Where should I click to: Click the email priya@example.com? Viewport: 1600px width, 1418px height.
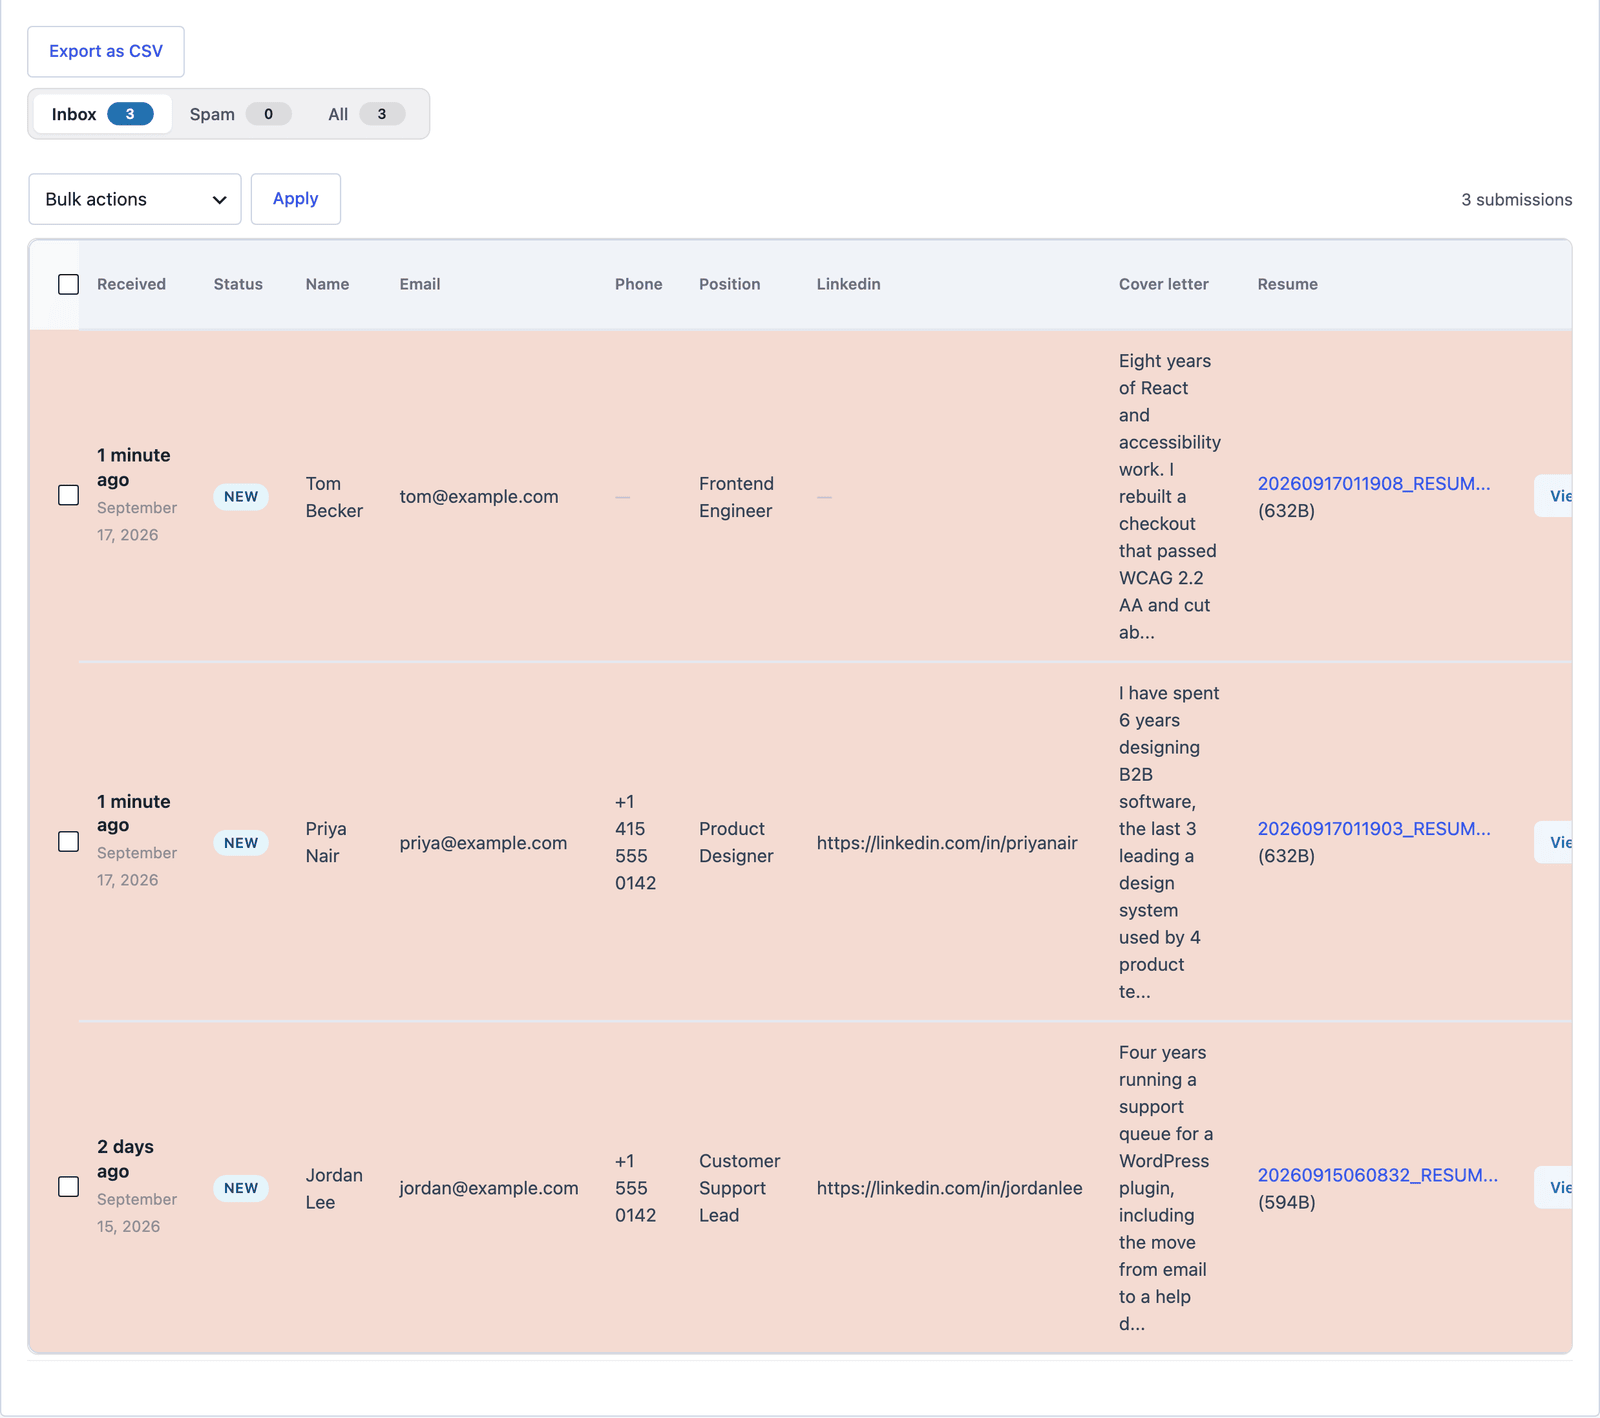[483, 843]
